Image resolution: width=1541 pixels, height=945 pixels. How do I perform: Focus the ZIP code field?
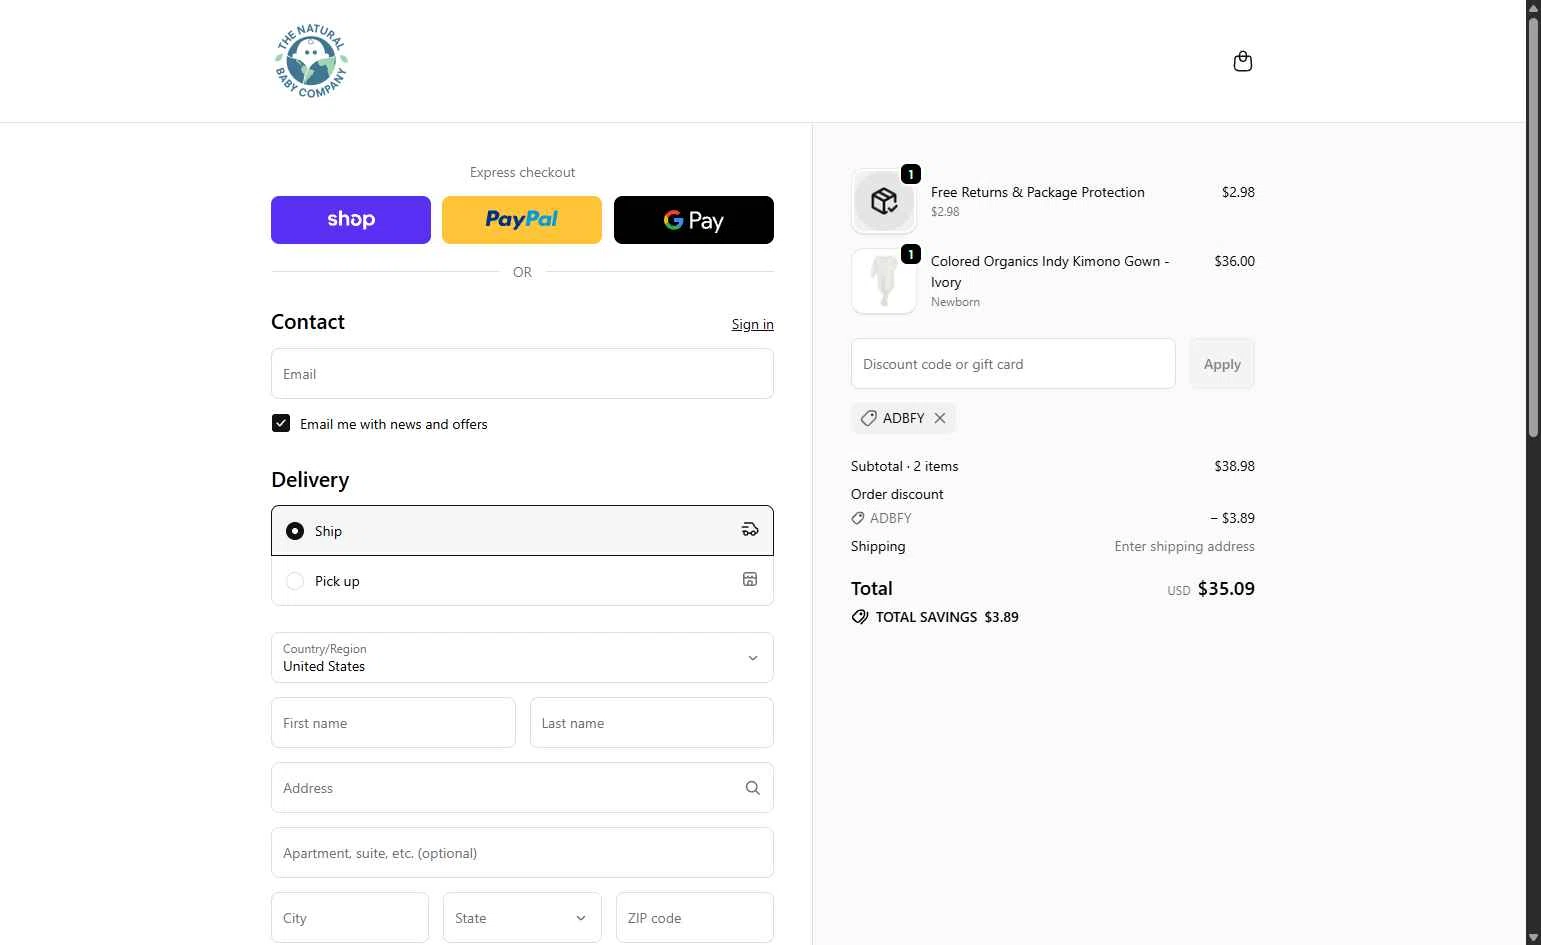(x=695, y=917)
